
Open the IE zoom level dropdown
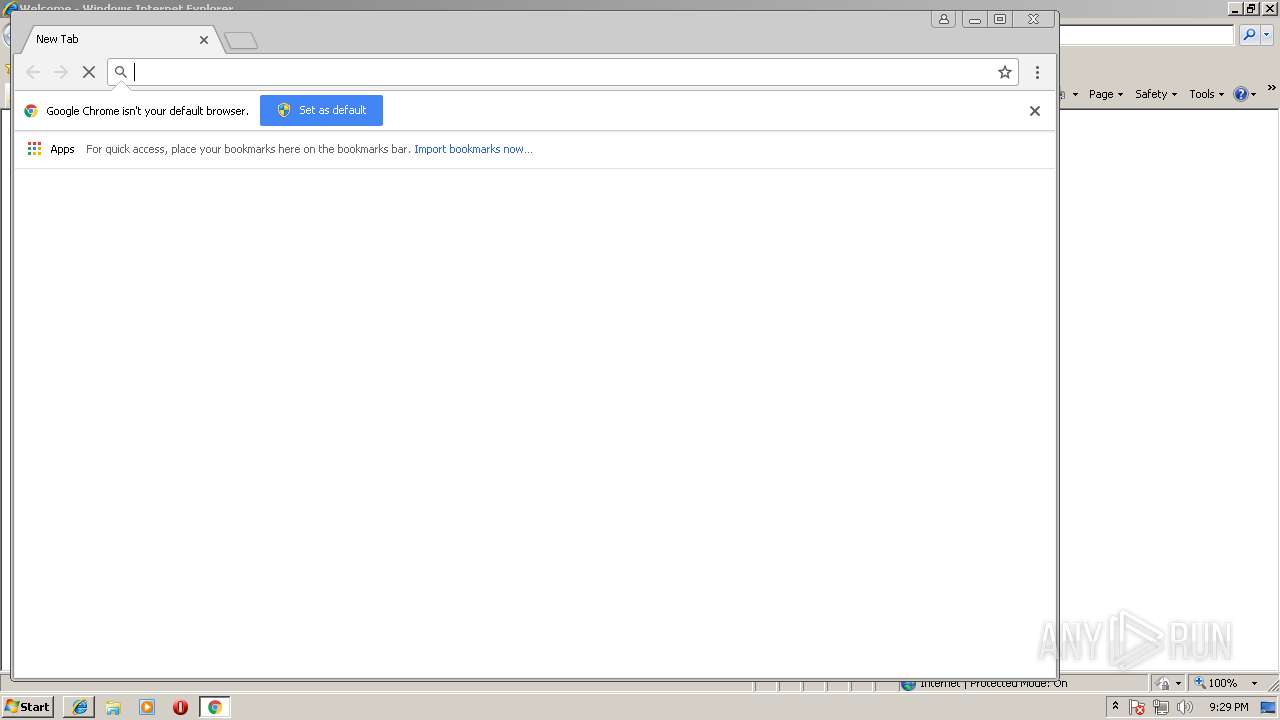1254,683
